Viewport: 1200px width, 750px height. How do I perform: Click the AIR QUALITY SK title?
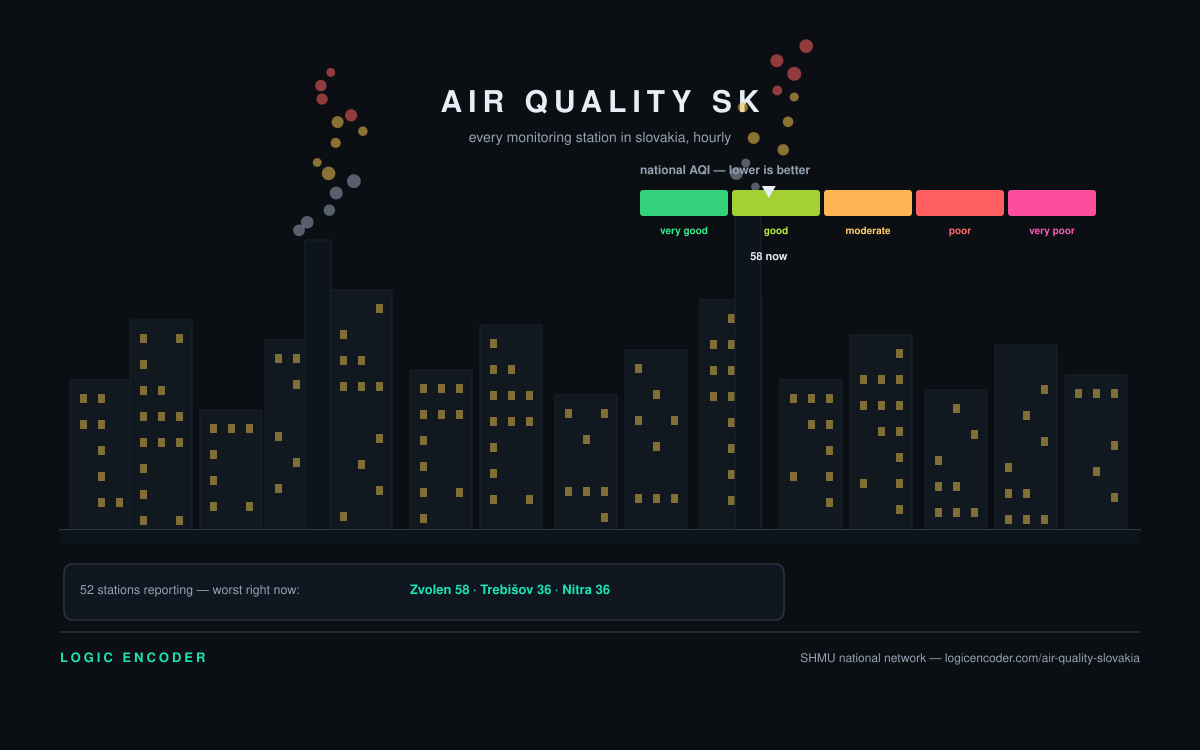click(x=602, y=102)
